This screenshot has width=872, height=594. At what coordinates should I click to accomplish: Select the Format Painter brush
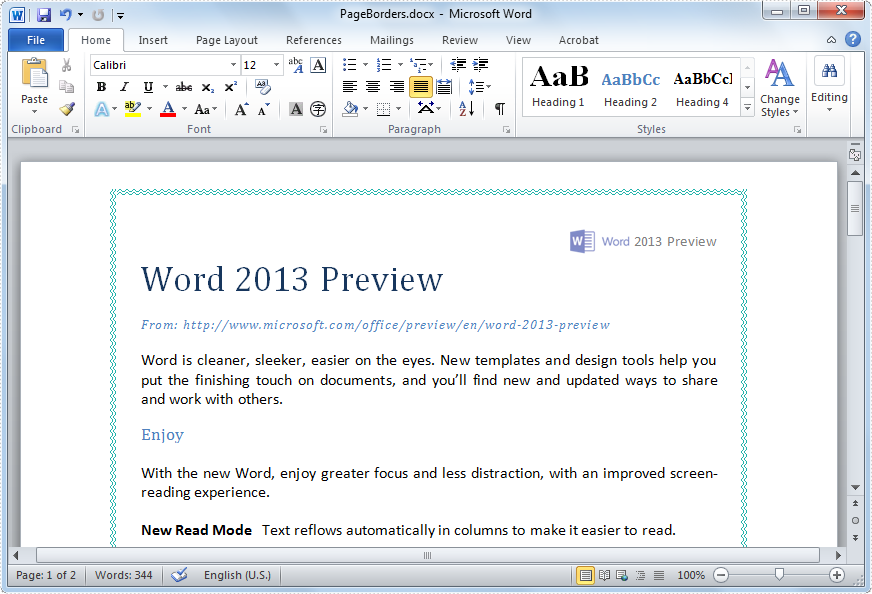coord(67,108)
